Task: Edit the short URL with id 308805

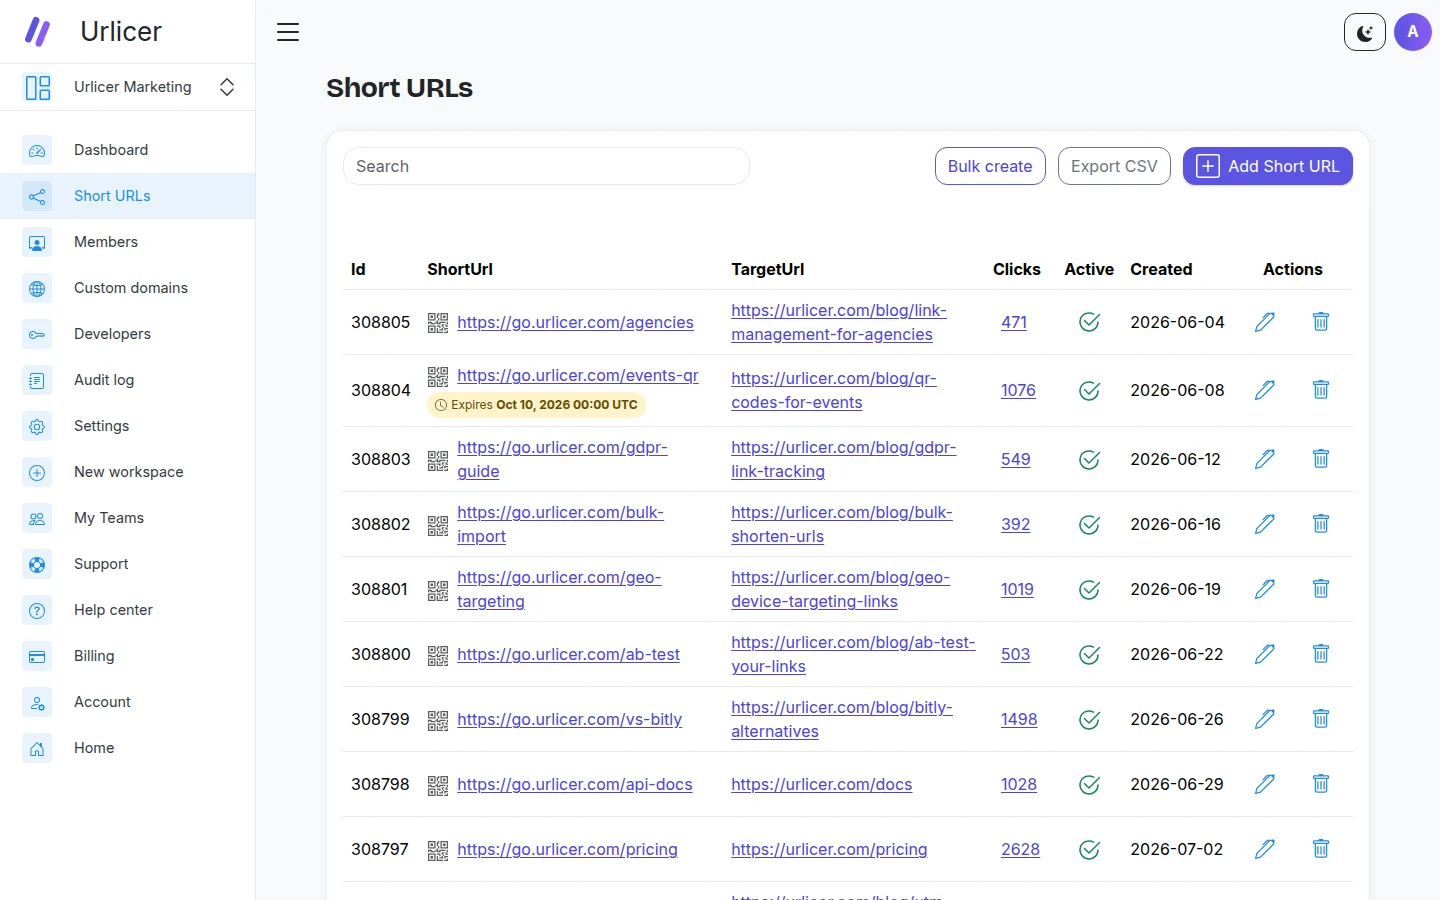Action: 1265,322
